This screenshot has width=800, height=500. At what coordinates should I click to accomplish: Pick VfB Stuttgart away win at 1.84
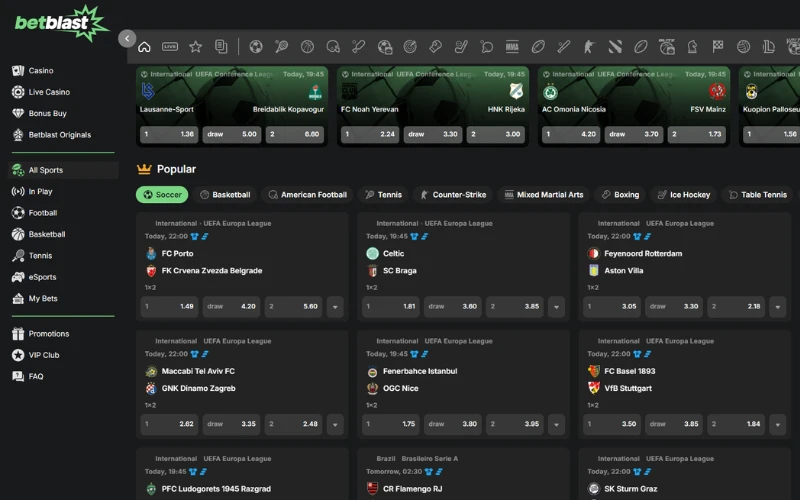[x=736, y=424]
